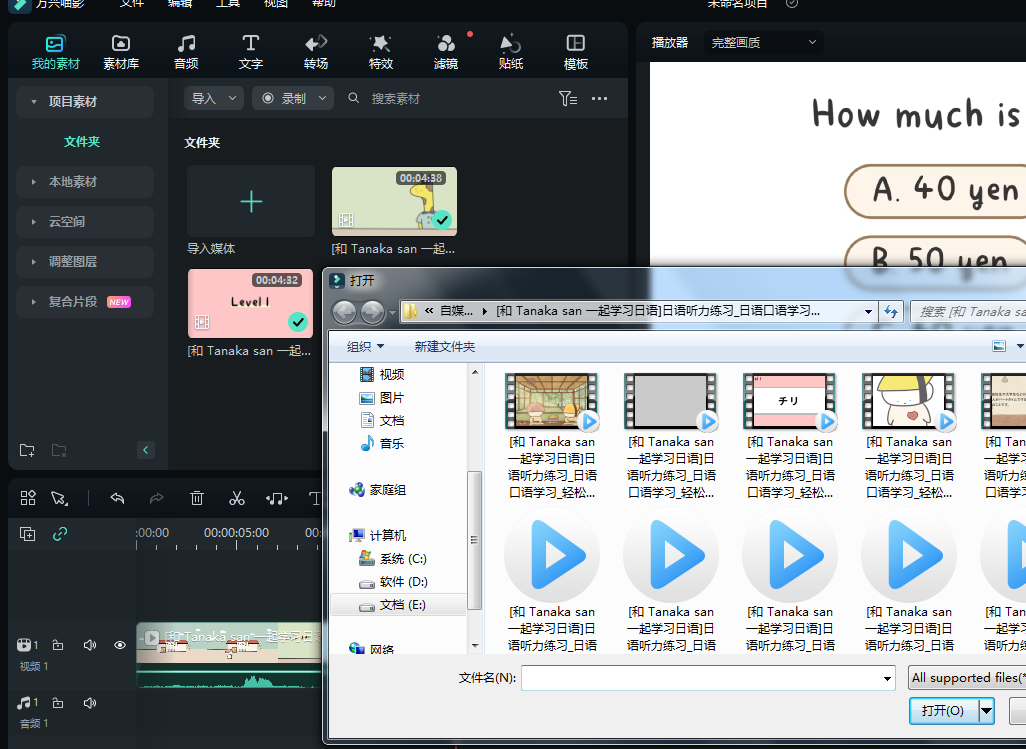Open the 音频 audio panel
Image resolution: width=1026 pixels, height=749 pixels.
[186, 50]
